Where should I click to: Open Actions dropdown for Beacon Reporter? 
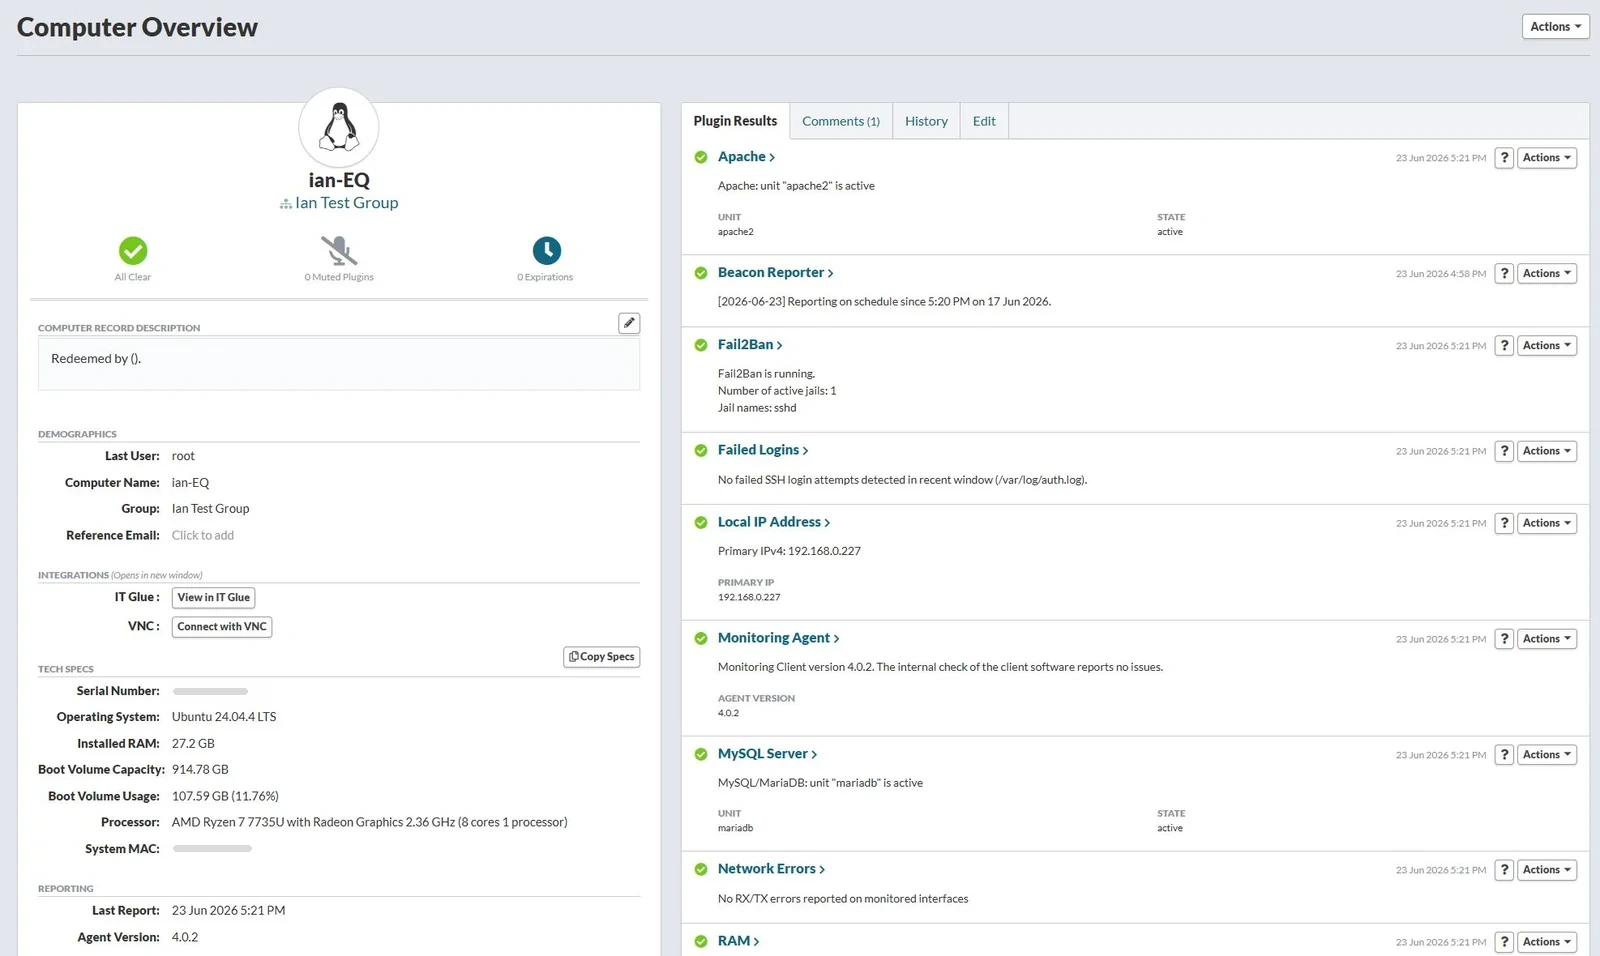[x=1547, y=274]
